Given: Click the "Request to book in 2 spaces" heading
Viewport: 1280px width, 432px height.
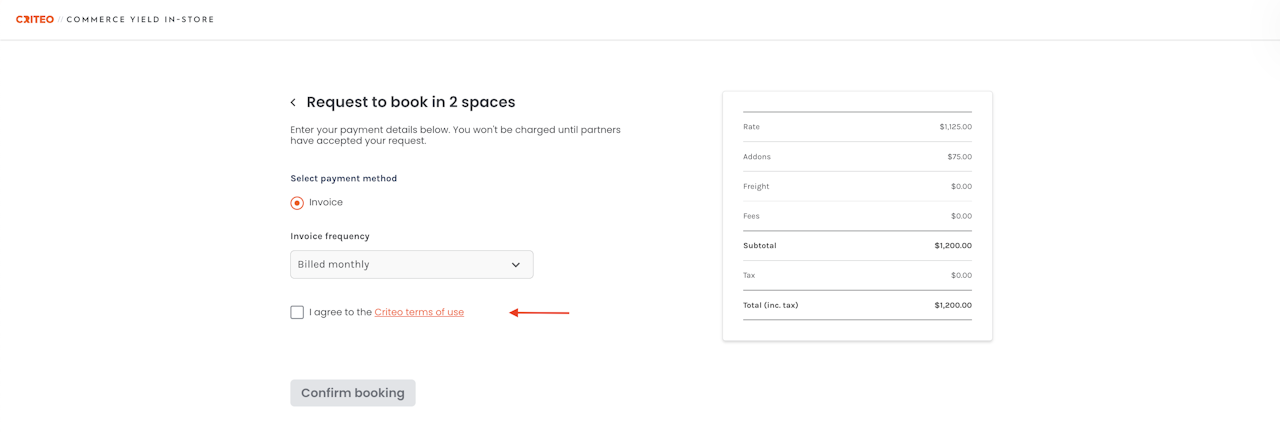Looking at the screenshot, I should (x=411, y=102).
